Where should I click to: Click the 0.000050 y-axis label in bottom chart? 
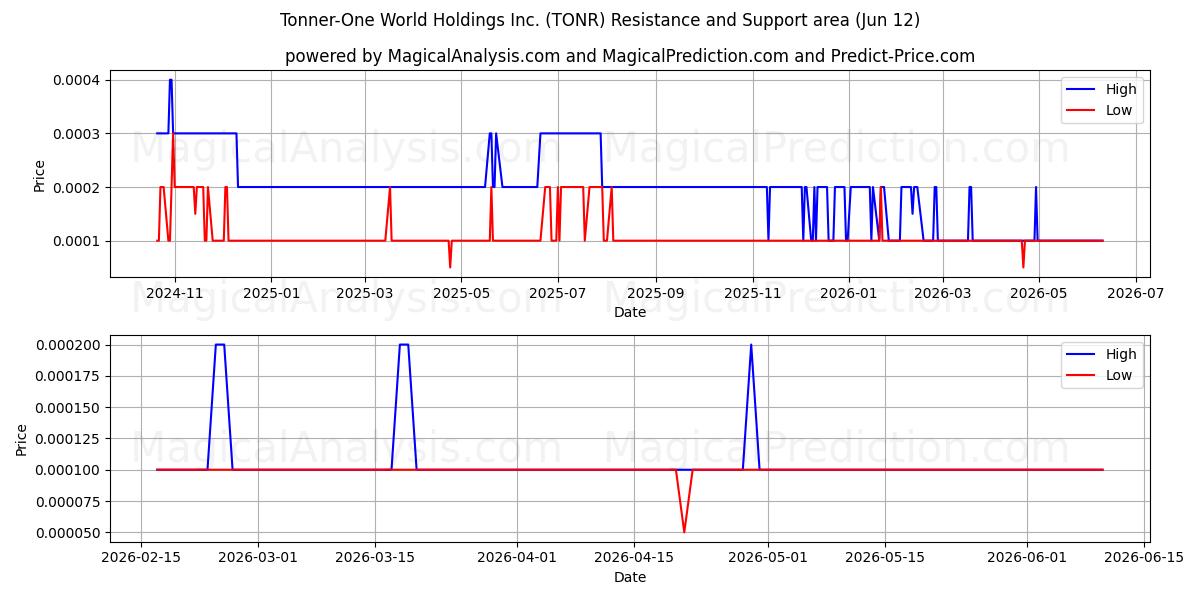click(66, 533)
